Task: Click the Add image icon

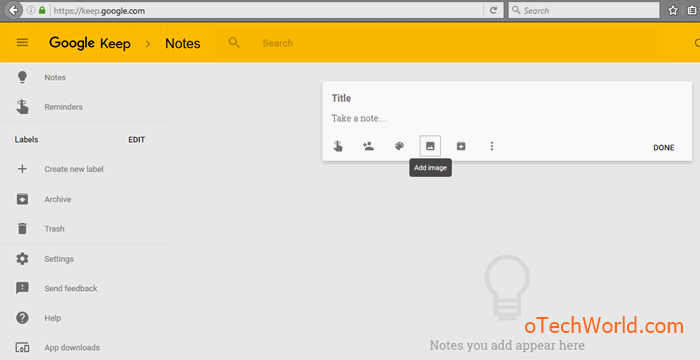Action: 430,146
